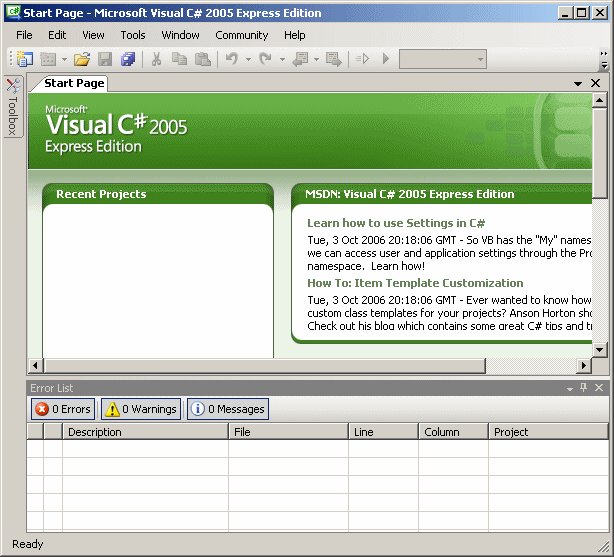Image resolution: width=614 pixels, height=557 pixels.
Task: Sort by Column column header
Action: (x=453, y=432)
